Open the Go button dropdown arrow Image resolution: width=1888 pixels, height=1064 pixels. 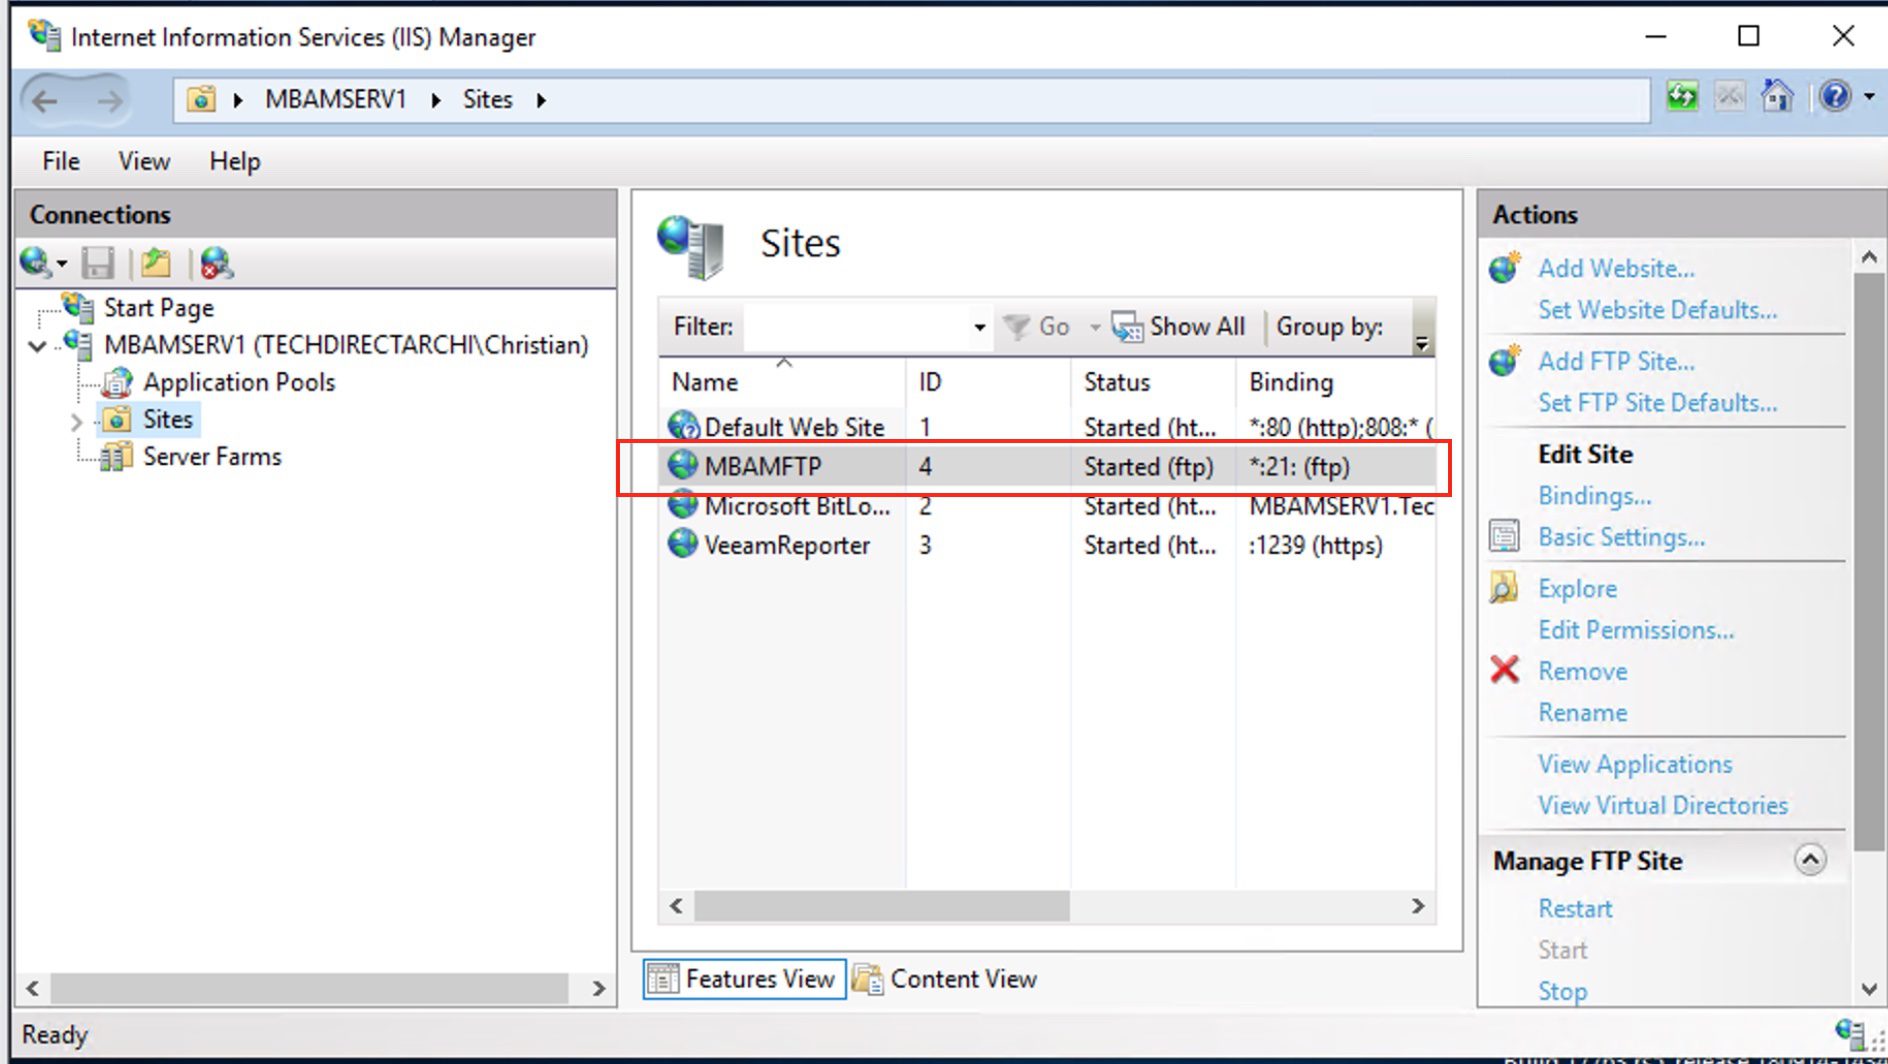click(1095, 327)
